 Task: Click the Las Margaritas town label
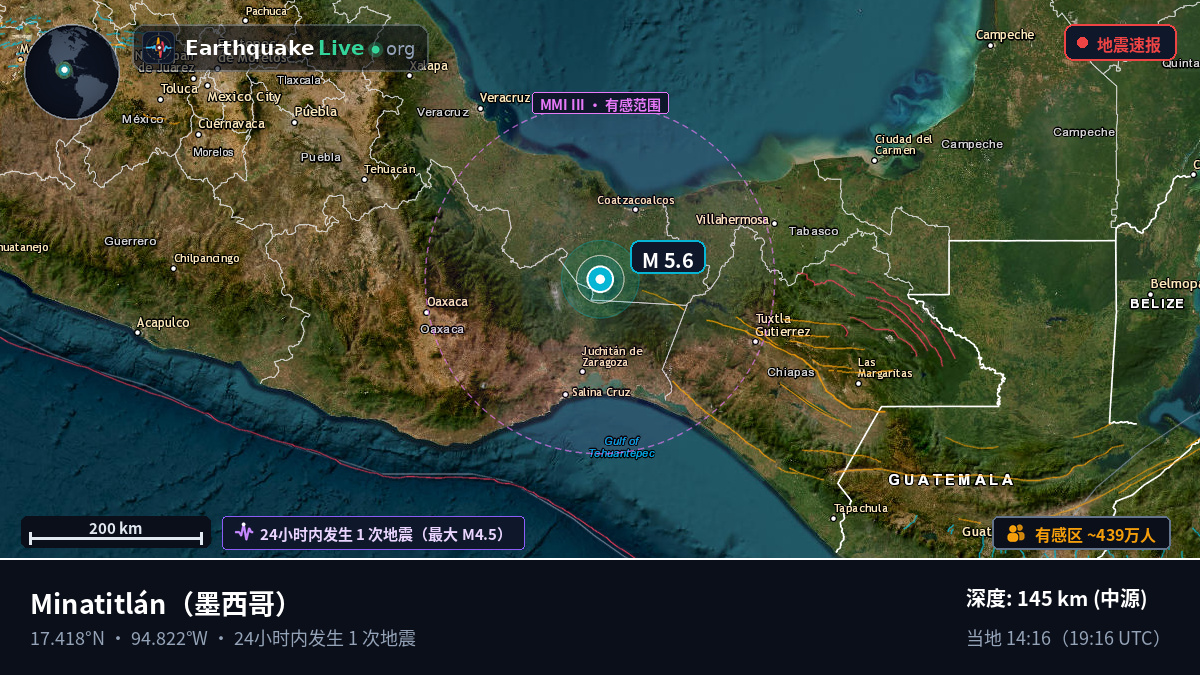(x=885, y=368)
